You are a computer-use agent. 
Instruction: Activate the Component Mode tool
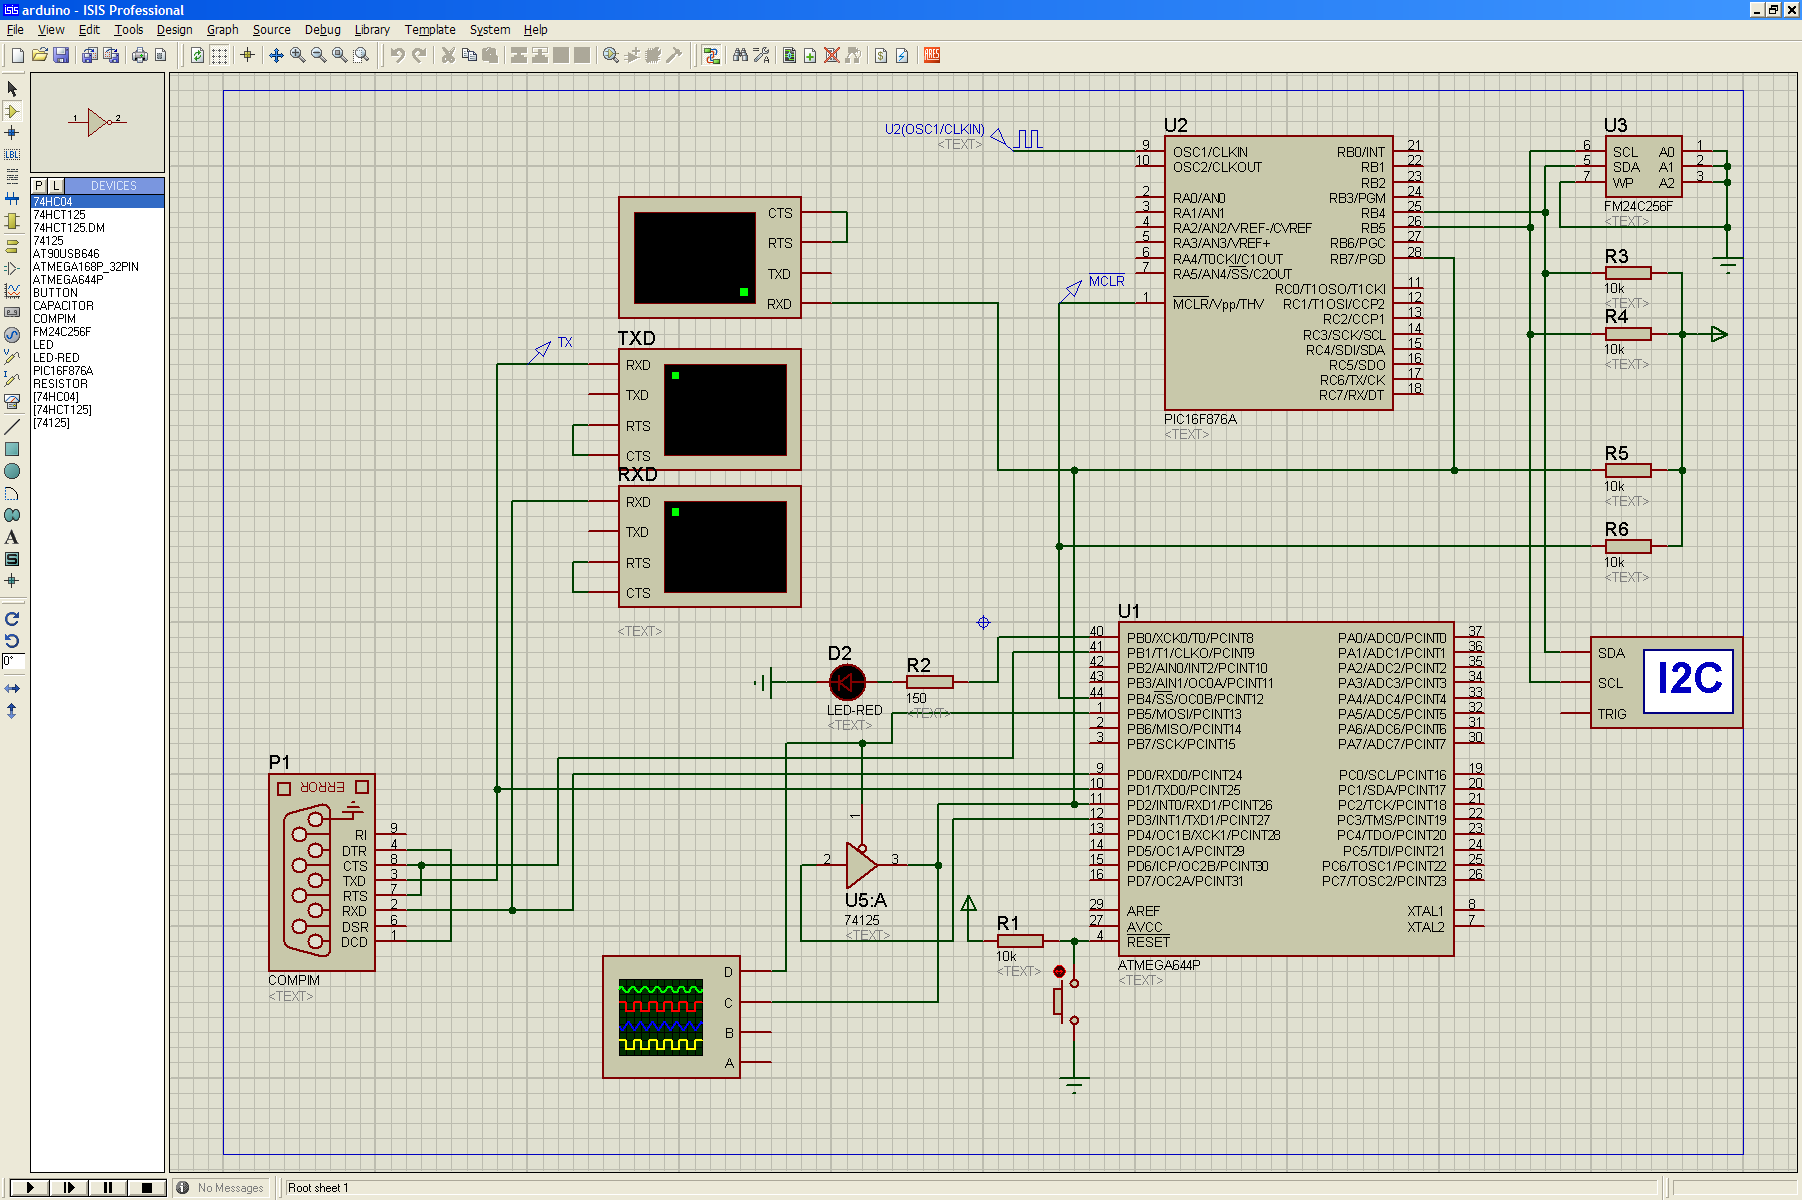[12, 111]
